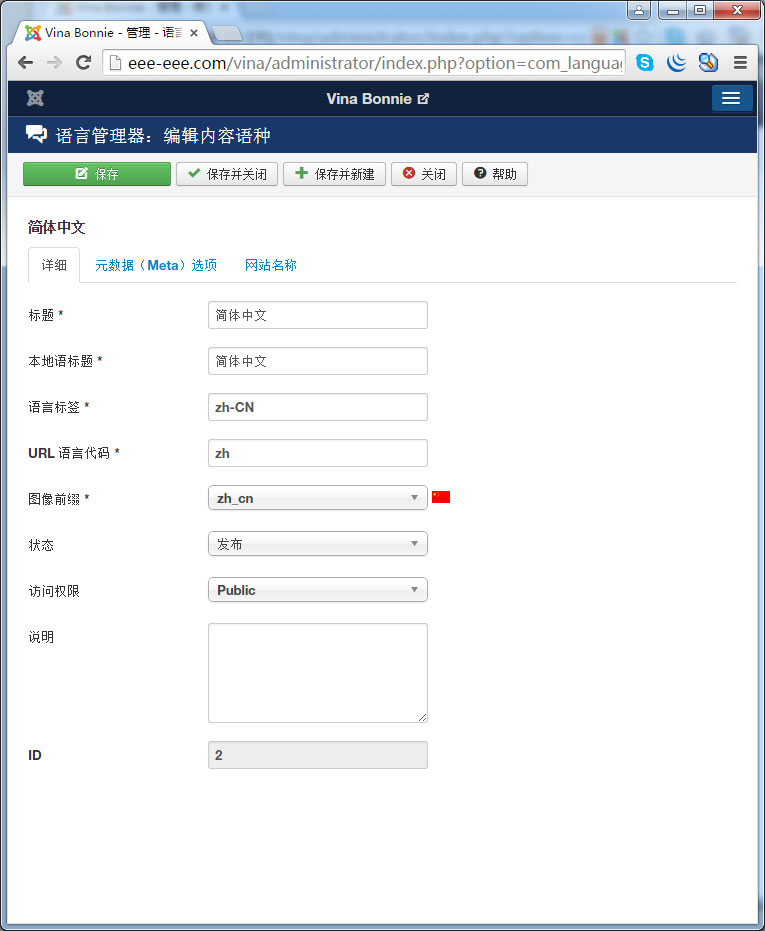Close the Vina Bonnie browser tab

(194, 33)
